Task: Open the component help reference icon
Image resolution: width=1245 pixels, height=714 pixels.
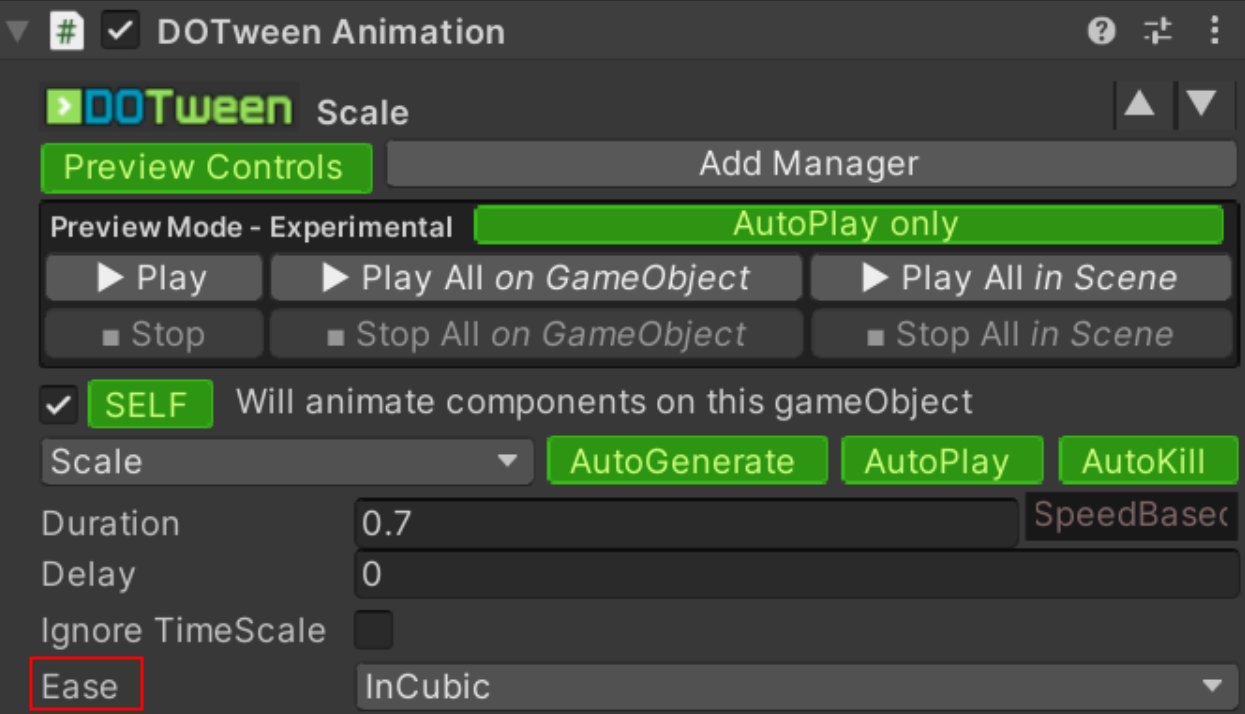Action: tap(1101, 31)
